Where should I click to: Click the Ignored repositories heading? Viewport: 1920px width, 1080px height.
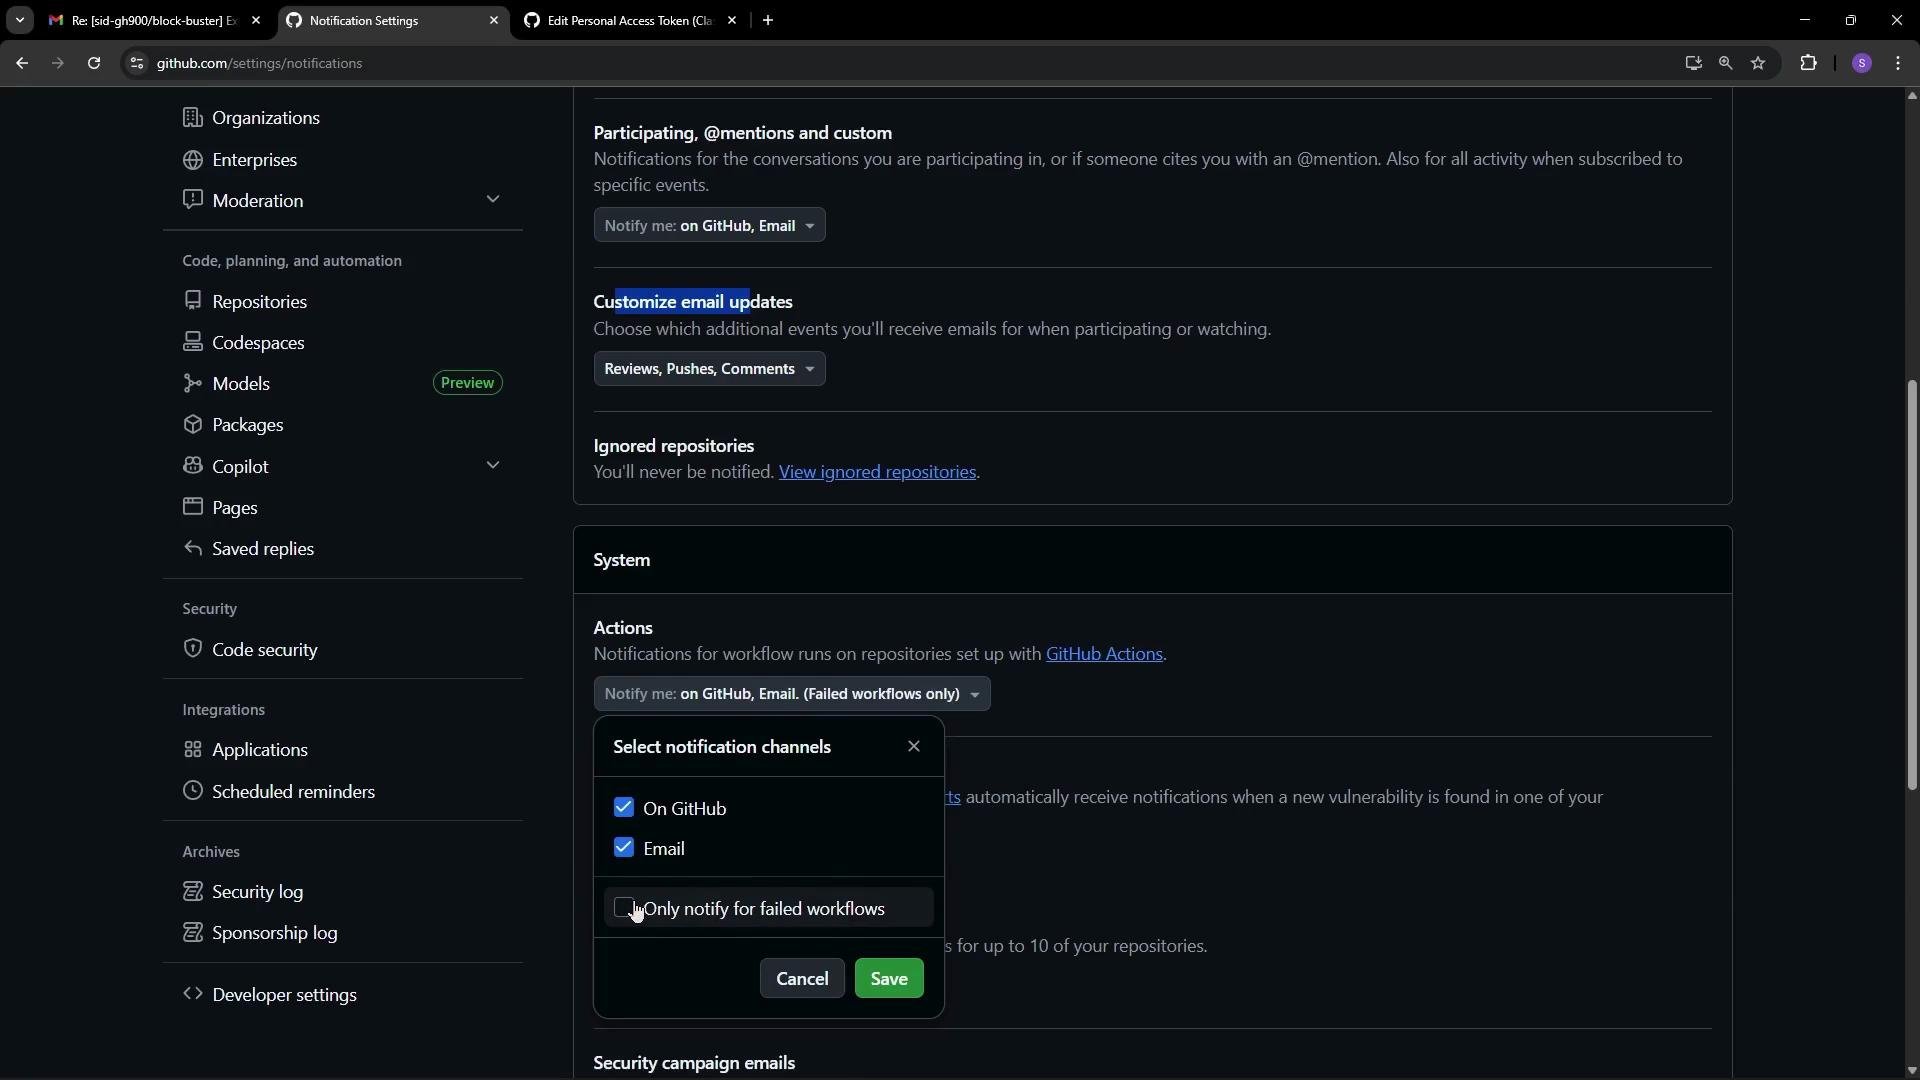673,446
